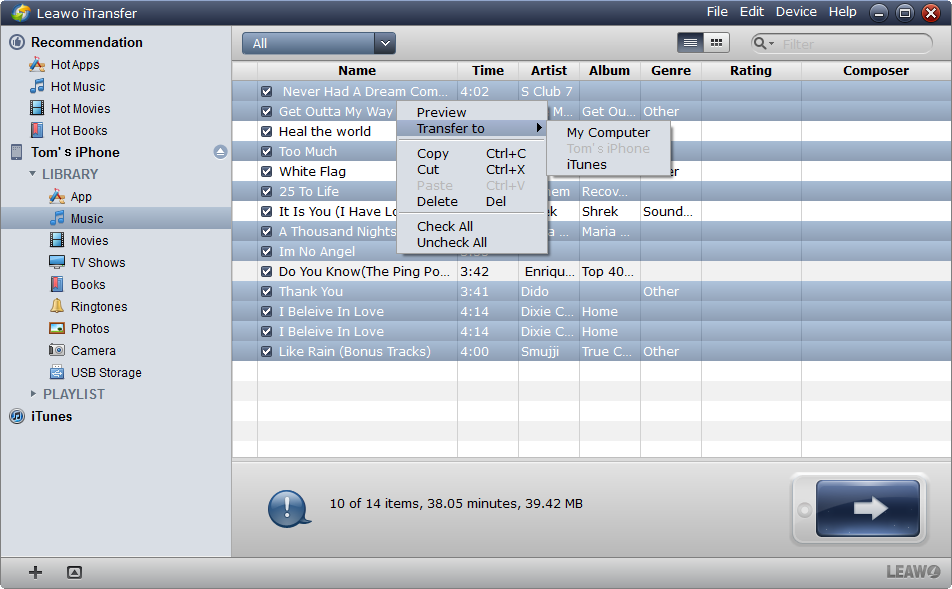The image size is (952, 589).
Task: Open Hot Books icon
Action: coord(37,130)
